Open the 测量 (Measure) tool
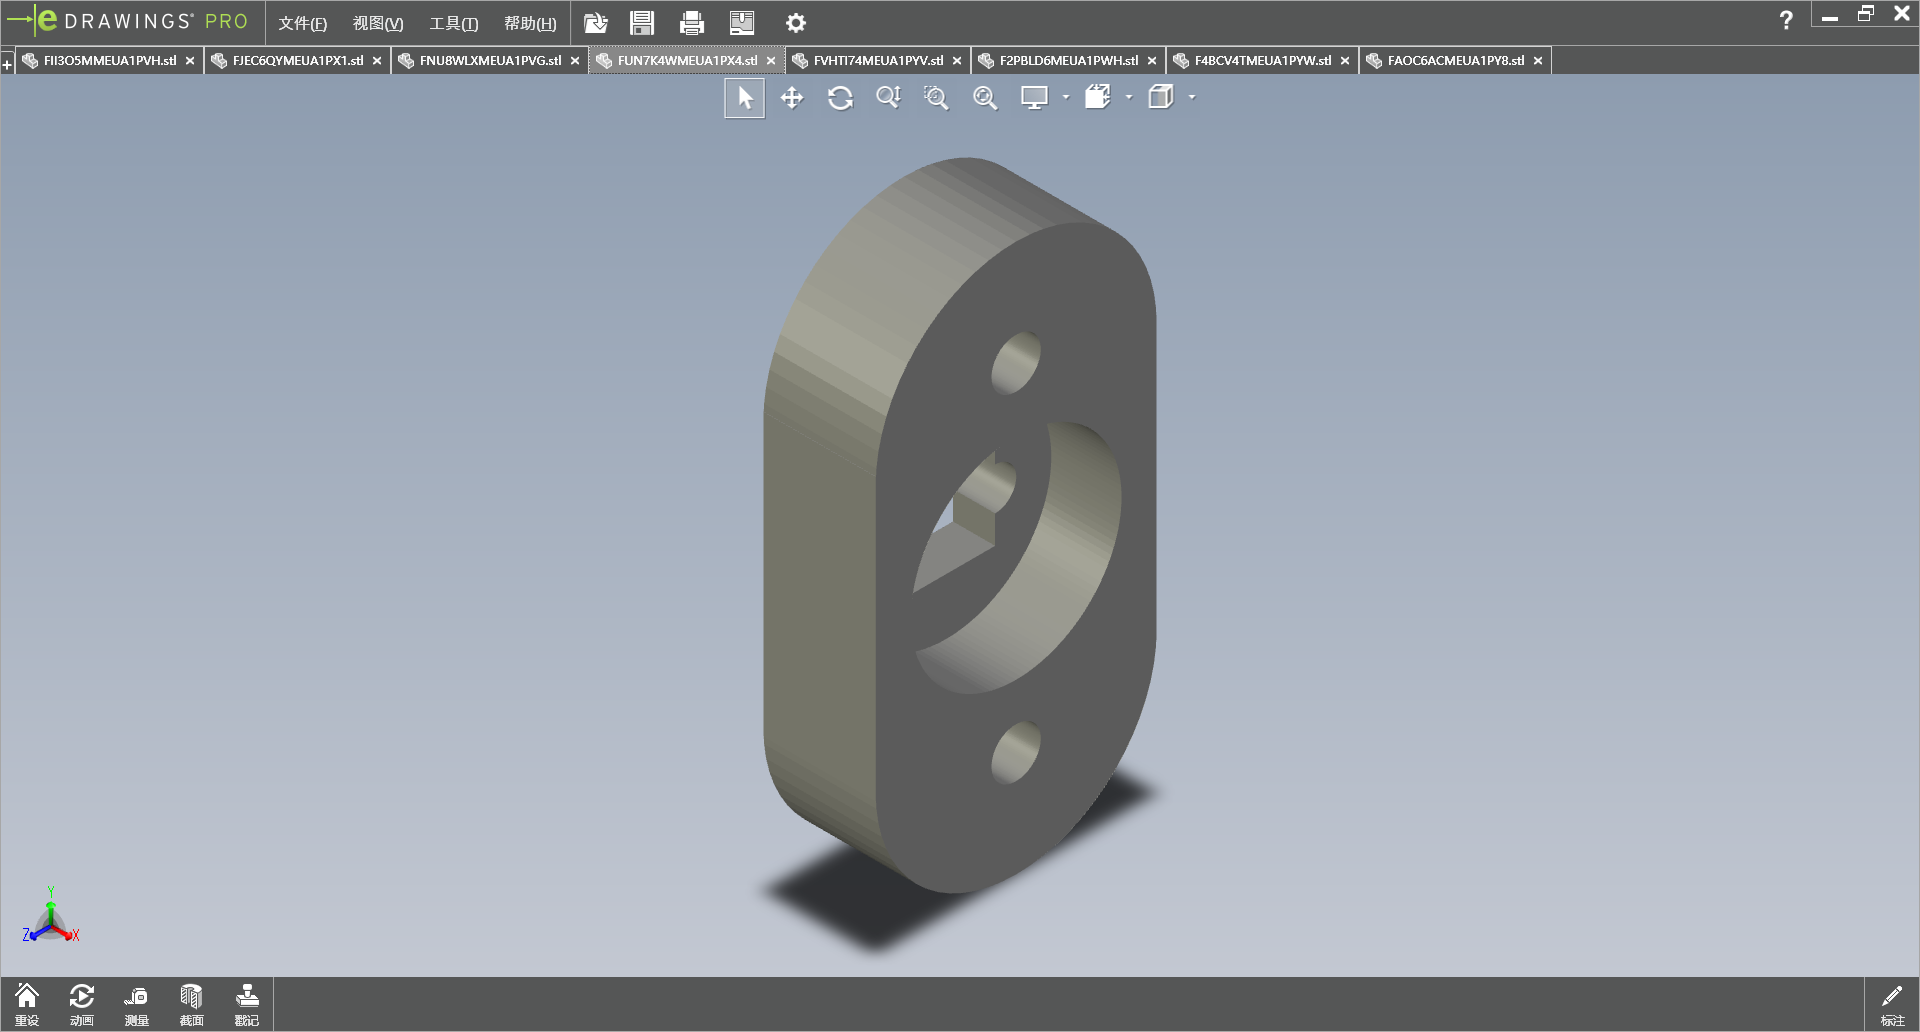Image resolution: width=1920 pixels, height=1032 pixels. 136,1004
